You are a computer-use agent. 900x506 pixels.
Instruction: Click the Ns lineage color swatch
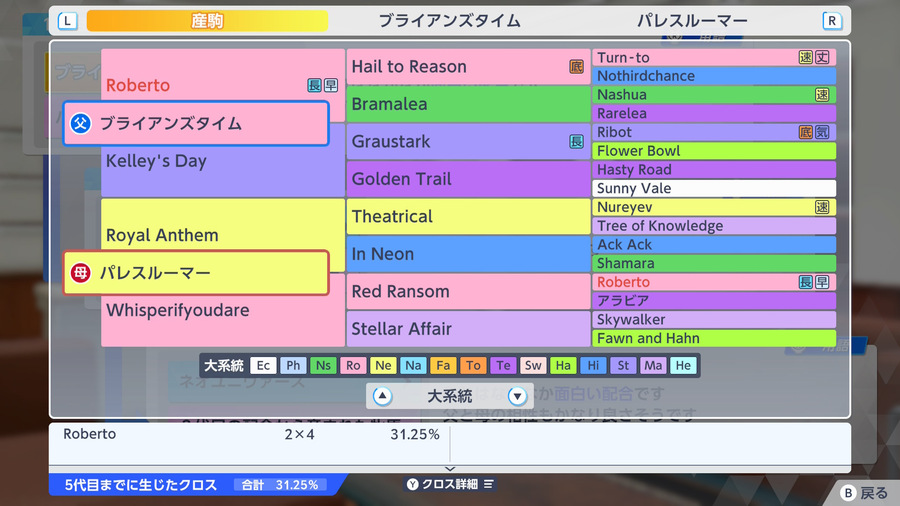[323, 365]
